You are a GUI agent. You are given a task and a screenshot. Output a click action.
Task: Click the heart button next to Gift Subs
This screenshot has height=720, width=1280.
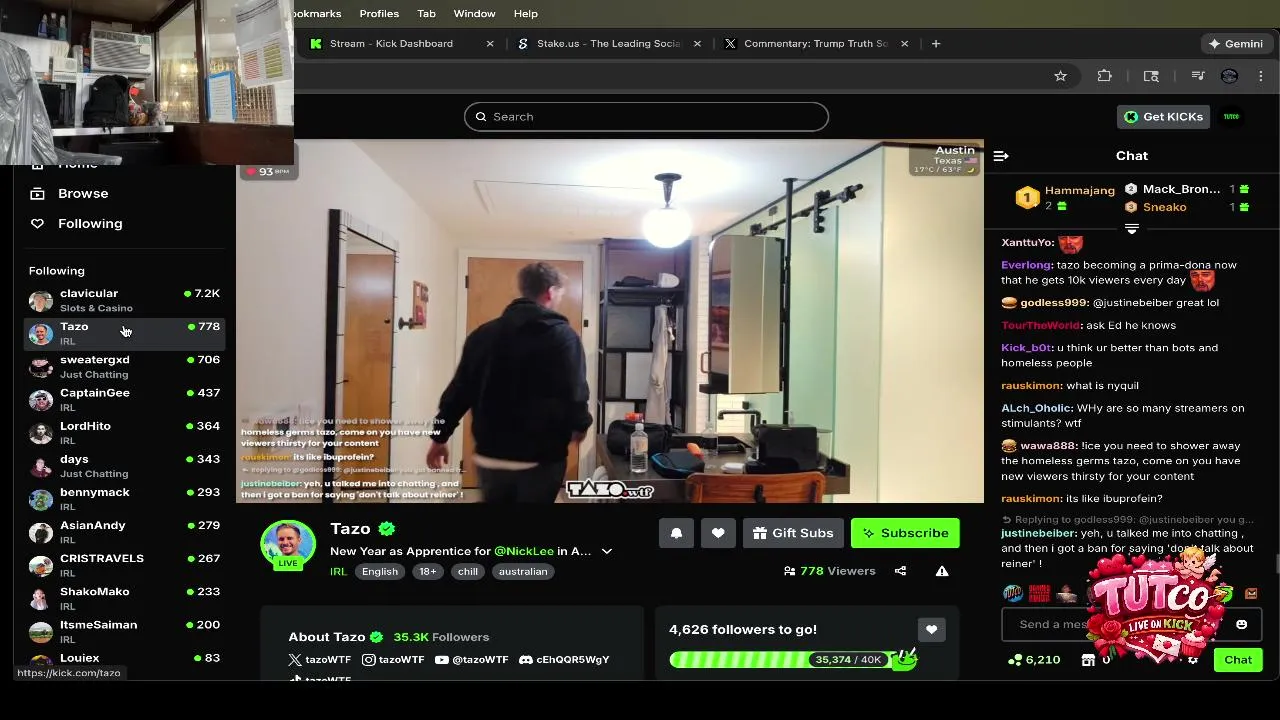718,533
